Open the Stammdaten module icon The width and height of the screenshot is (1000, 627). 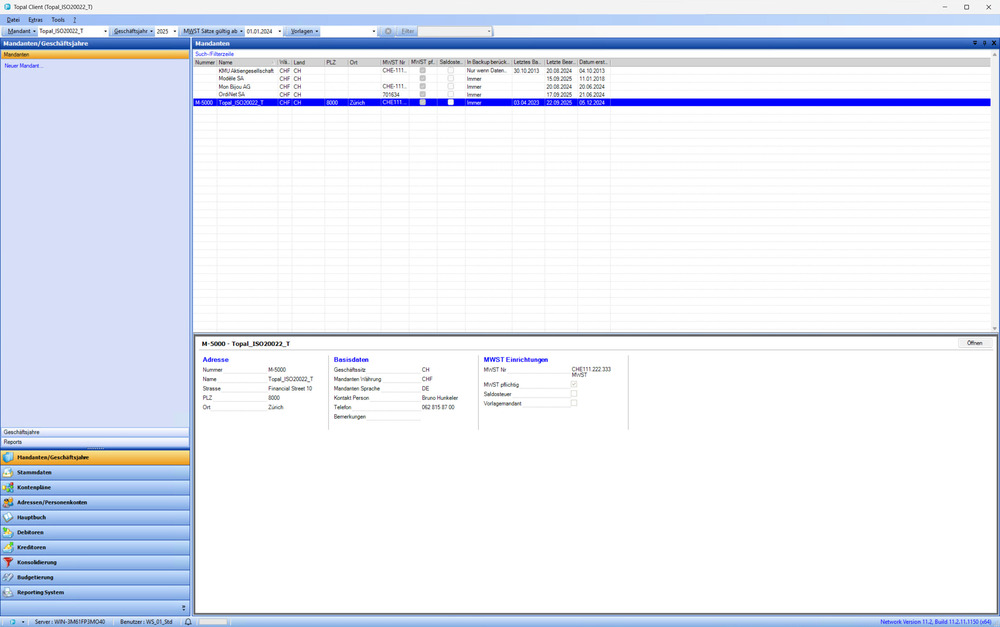pyautogui.click(x=8, y=472)
